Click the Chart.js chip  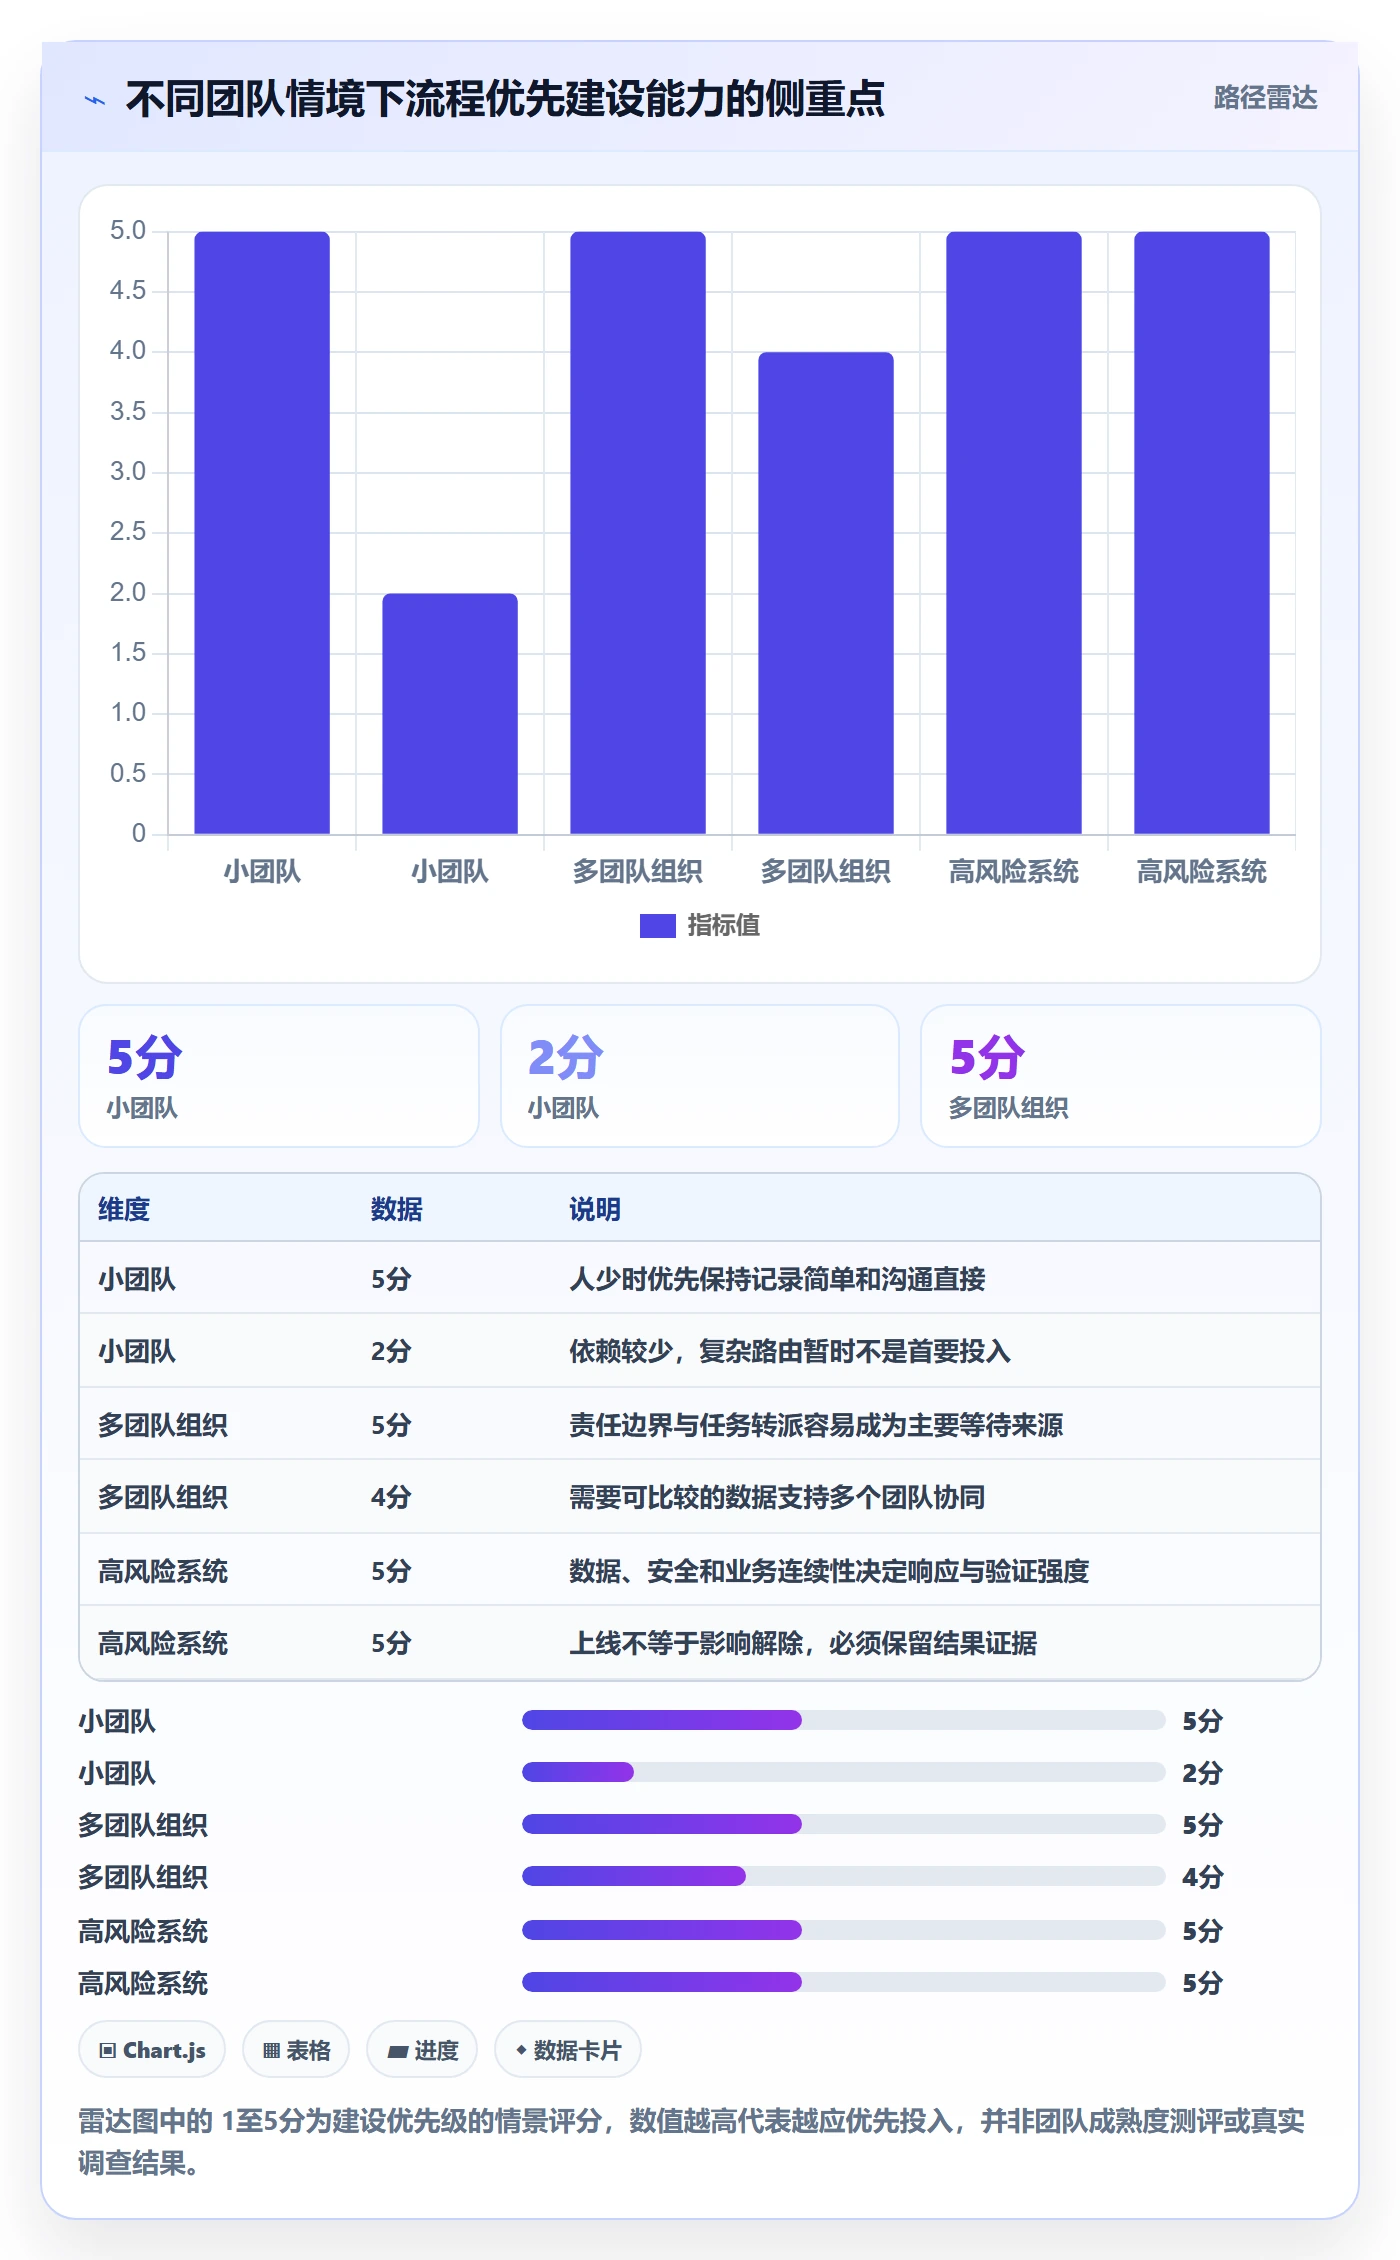point(152,2050)
